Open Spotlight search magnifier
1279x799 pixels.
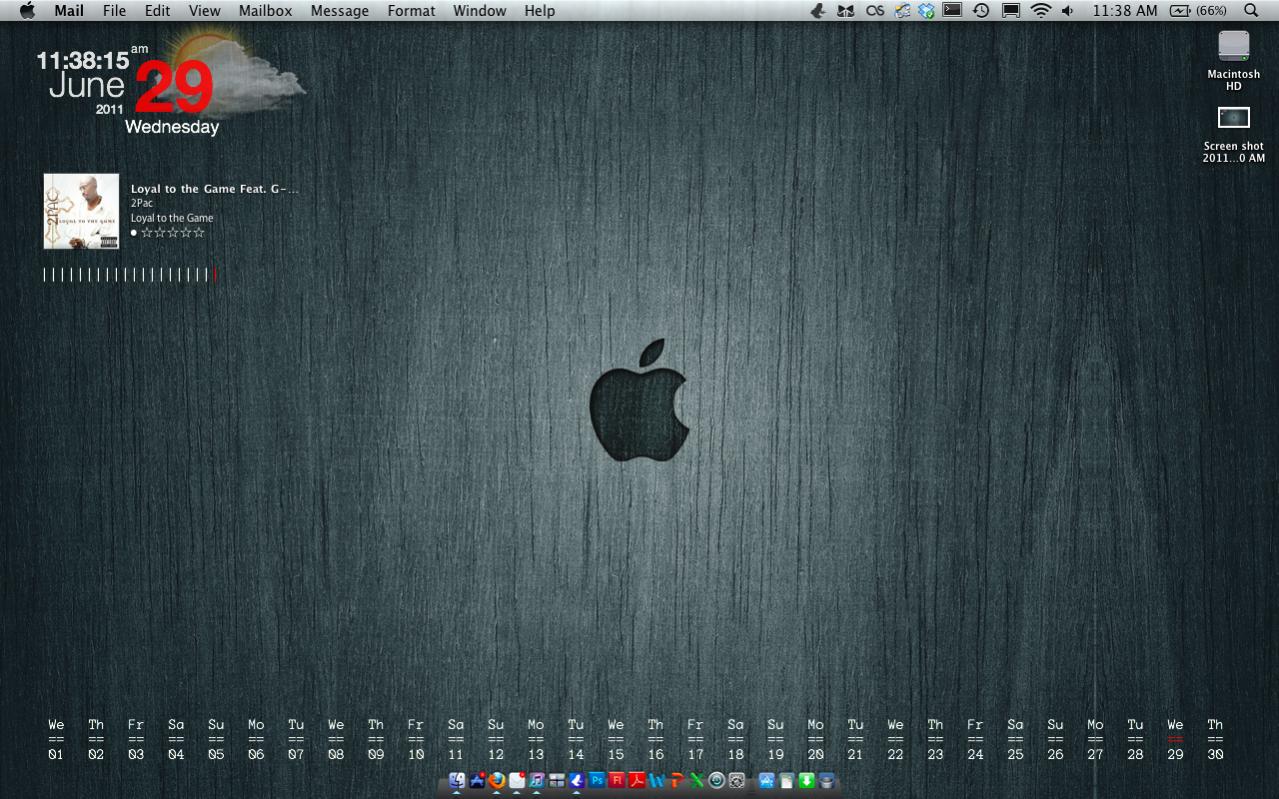[x=1251, y=11]
